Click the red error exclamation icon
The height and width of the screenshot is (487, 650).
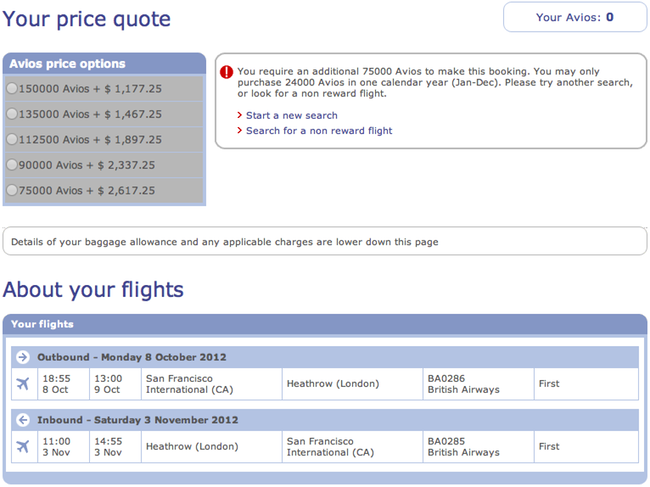[x=226, y=72]
